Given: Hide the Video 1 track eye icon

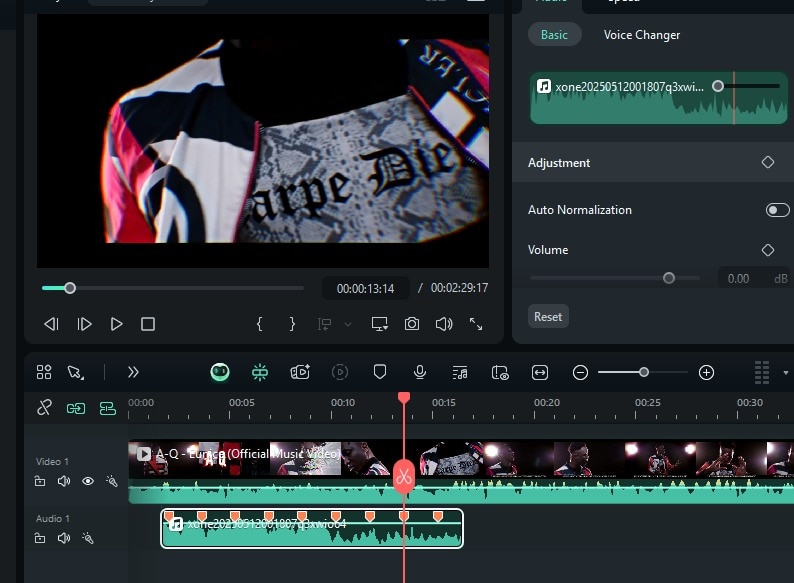Looking at the screenshot, I should (x=88, y=481).
